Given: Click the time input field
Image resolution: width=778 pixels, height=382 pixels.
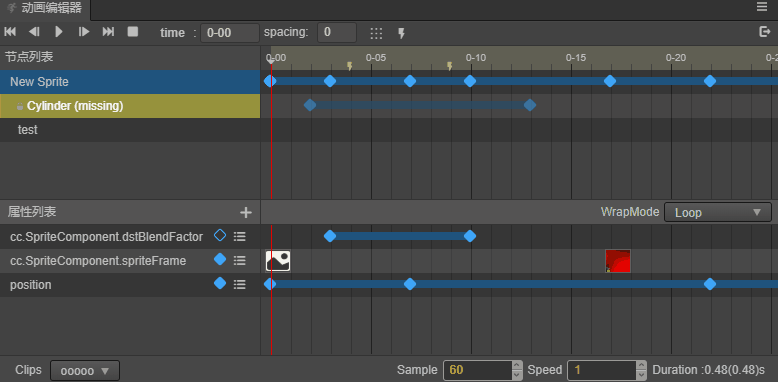Looking at the screenshot, I should (x=230, y=33).
